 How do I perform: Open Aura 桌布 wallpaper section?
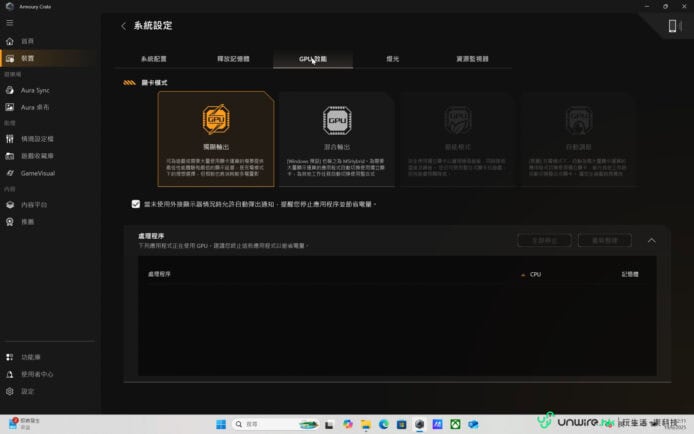pyautogui.click(x=35, y=106)
